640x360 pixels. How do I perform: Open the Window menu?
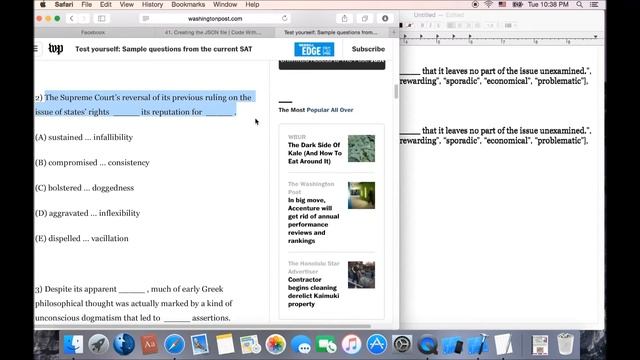(x=225, y=4)
